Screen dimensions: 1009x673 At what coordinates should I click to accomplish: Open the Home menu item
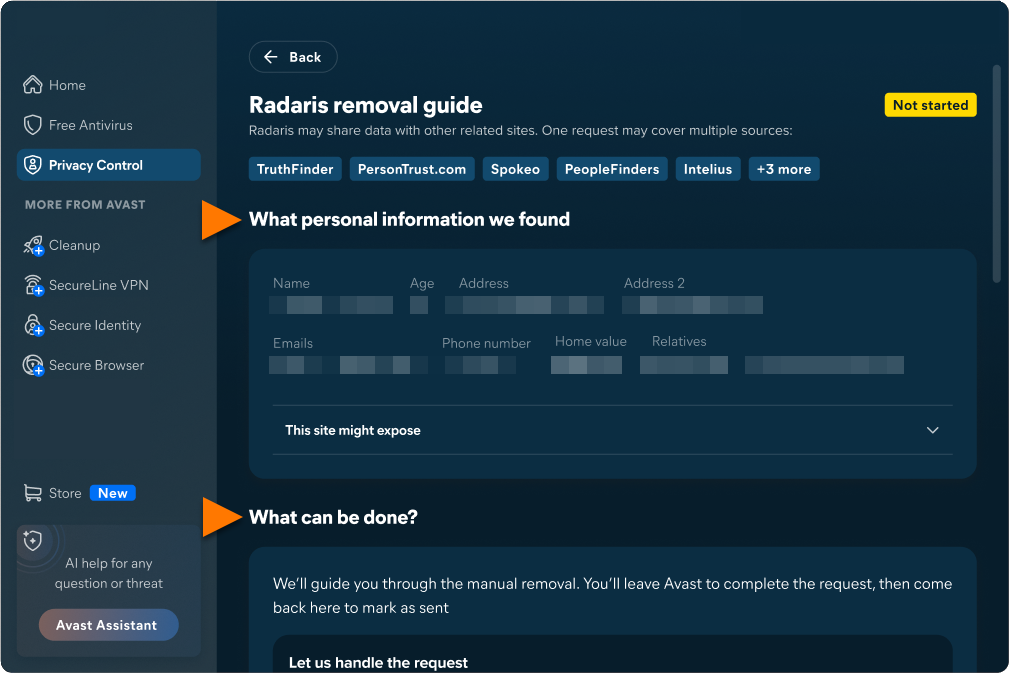(x=109, y=85)
